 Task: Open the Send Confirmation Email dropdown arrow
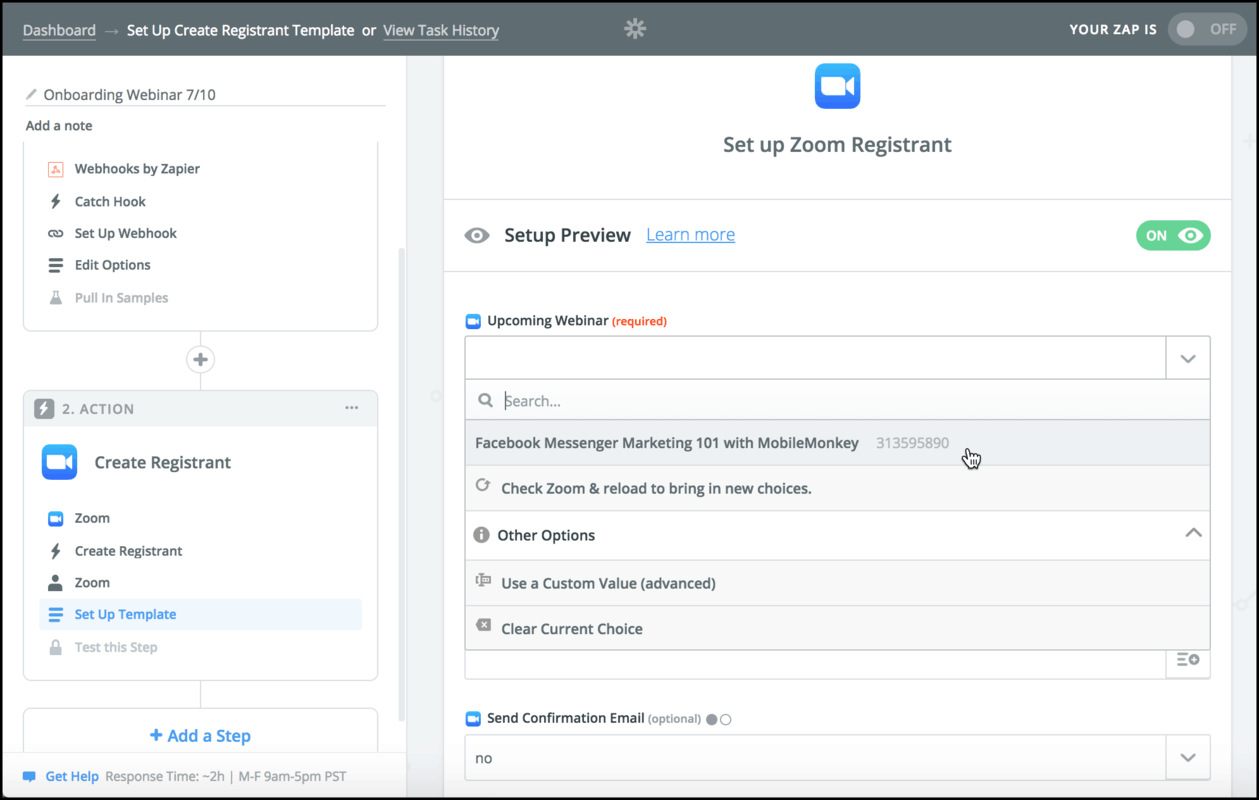[x=1188, y=758]
